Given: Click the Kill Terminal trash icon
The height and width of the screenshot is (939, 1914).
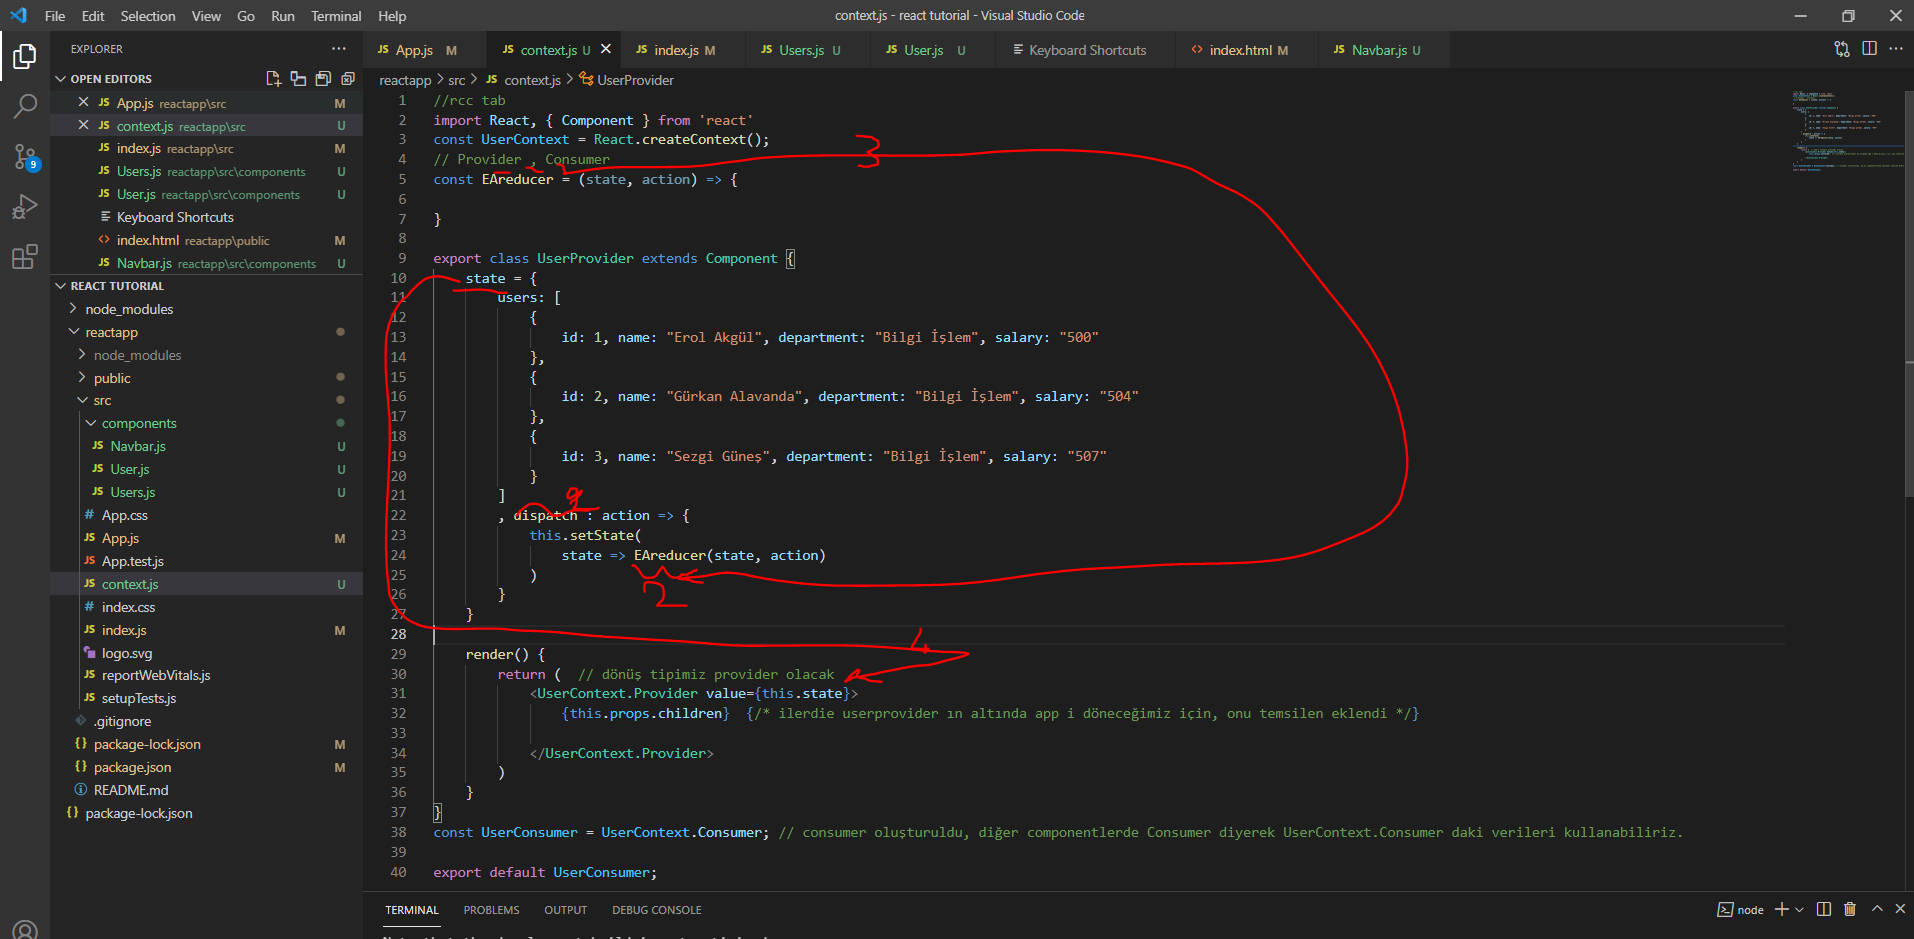Looking at the screenshot, I should (1850, 909).
